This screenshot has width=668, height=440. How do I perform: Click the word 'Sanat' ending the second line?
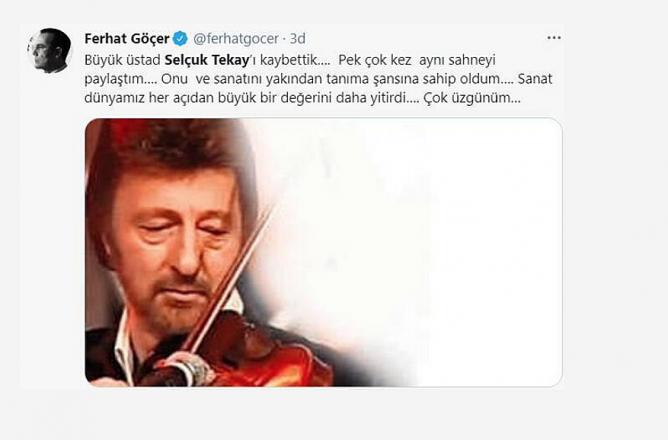coord(535,79)
